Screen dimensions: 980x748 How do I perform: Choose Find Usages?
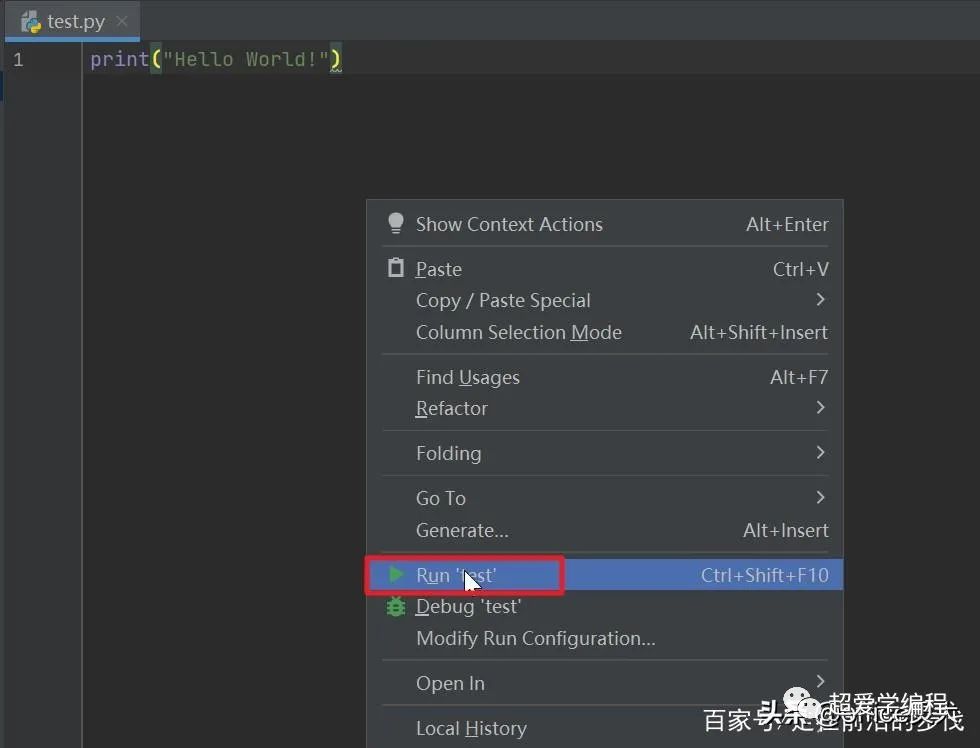604,377
